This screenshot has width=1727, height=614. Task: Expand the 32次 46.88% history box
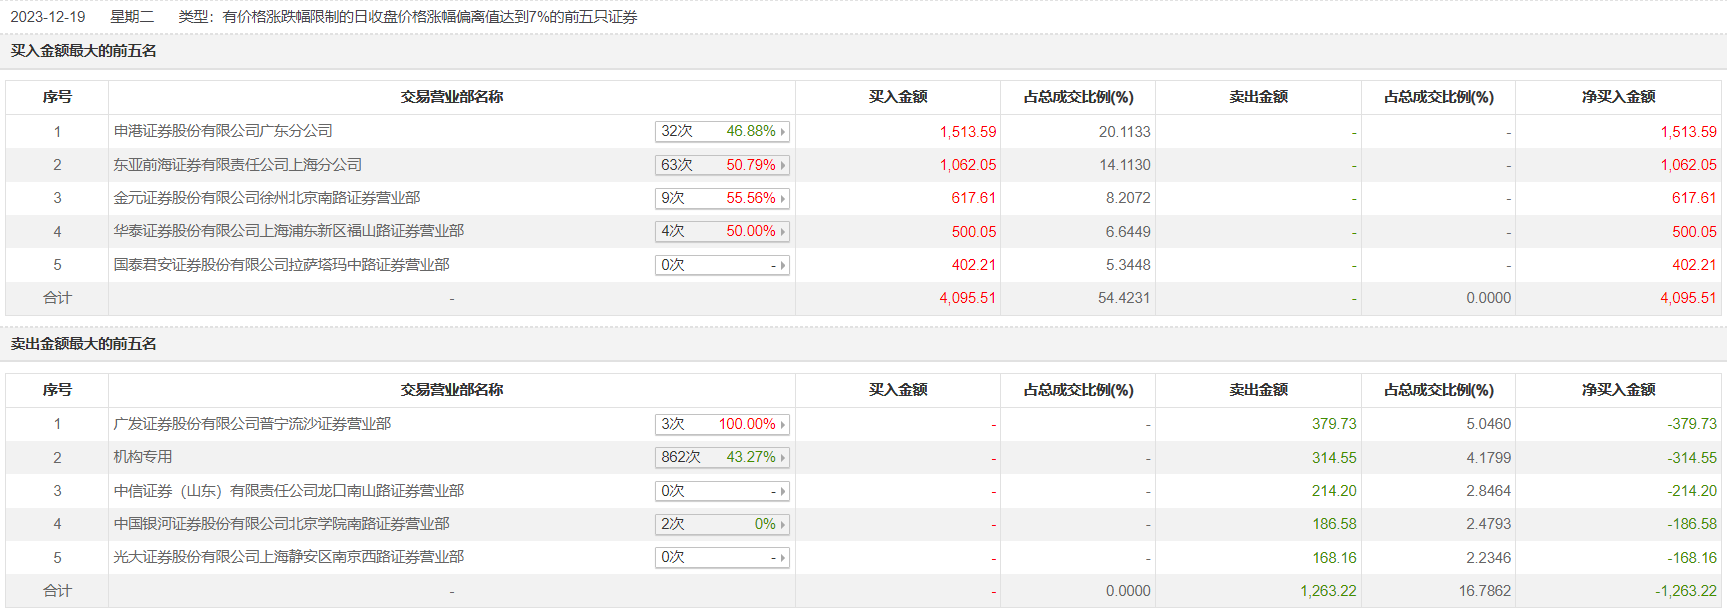point(721,131)
